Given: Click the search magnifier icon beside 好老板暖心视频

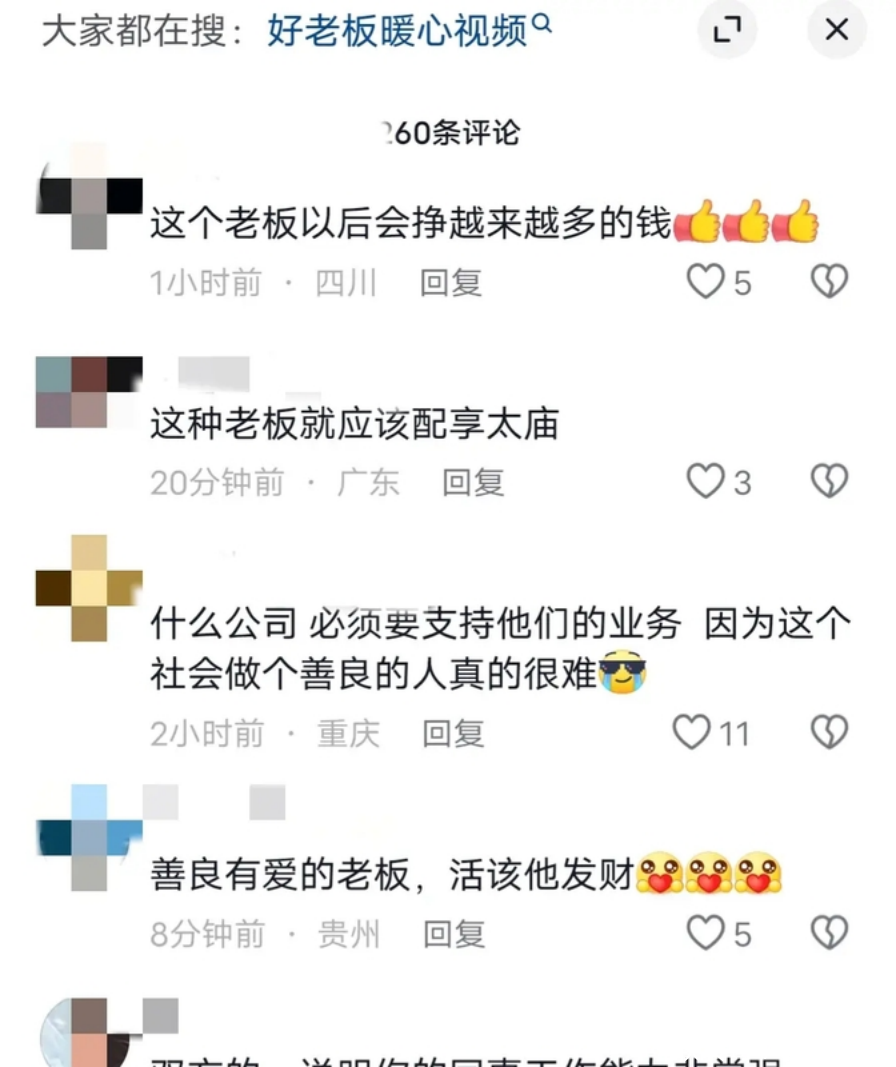Looking at the screenshot, I should tap(542, 24).
